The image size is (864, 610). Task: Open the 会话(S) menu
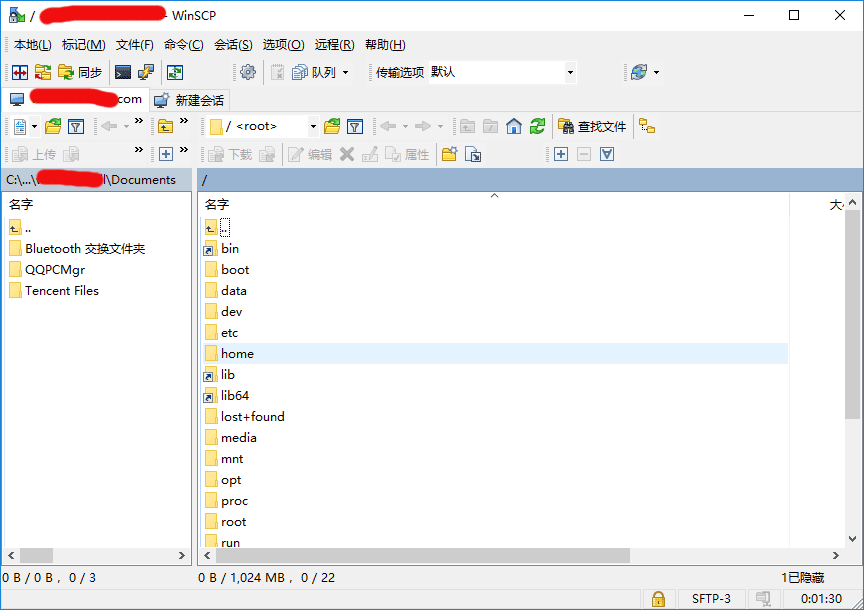233,45
